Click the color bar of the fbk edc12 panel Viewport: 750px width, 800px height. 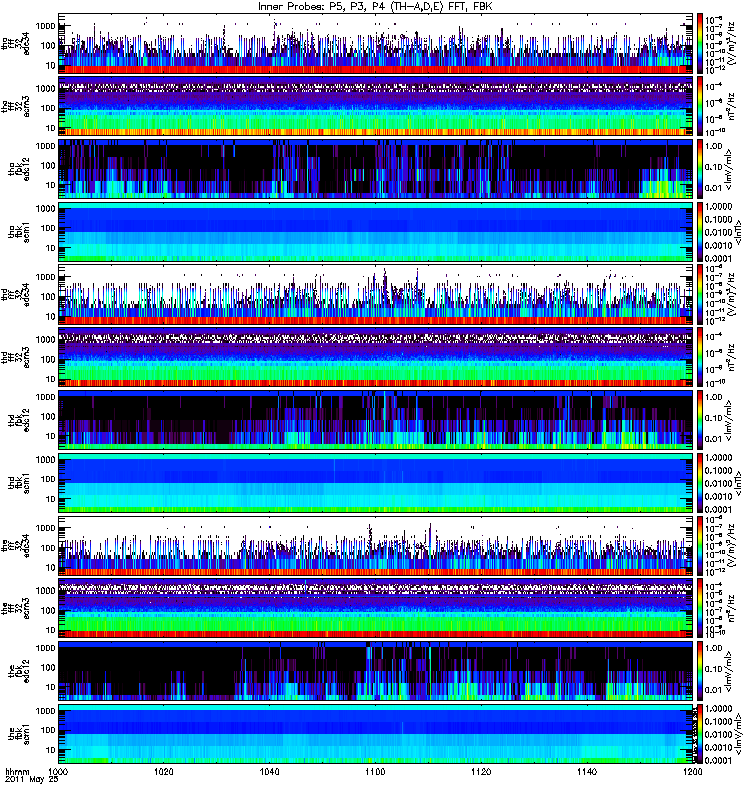pos(700,671)
